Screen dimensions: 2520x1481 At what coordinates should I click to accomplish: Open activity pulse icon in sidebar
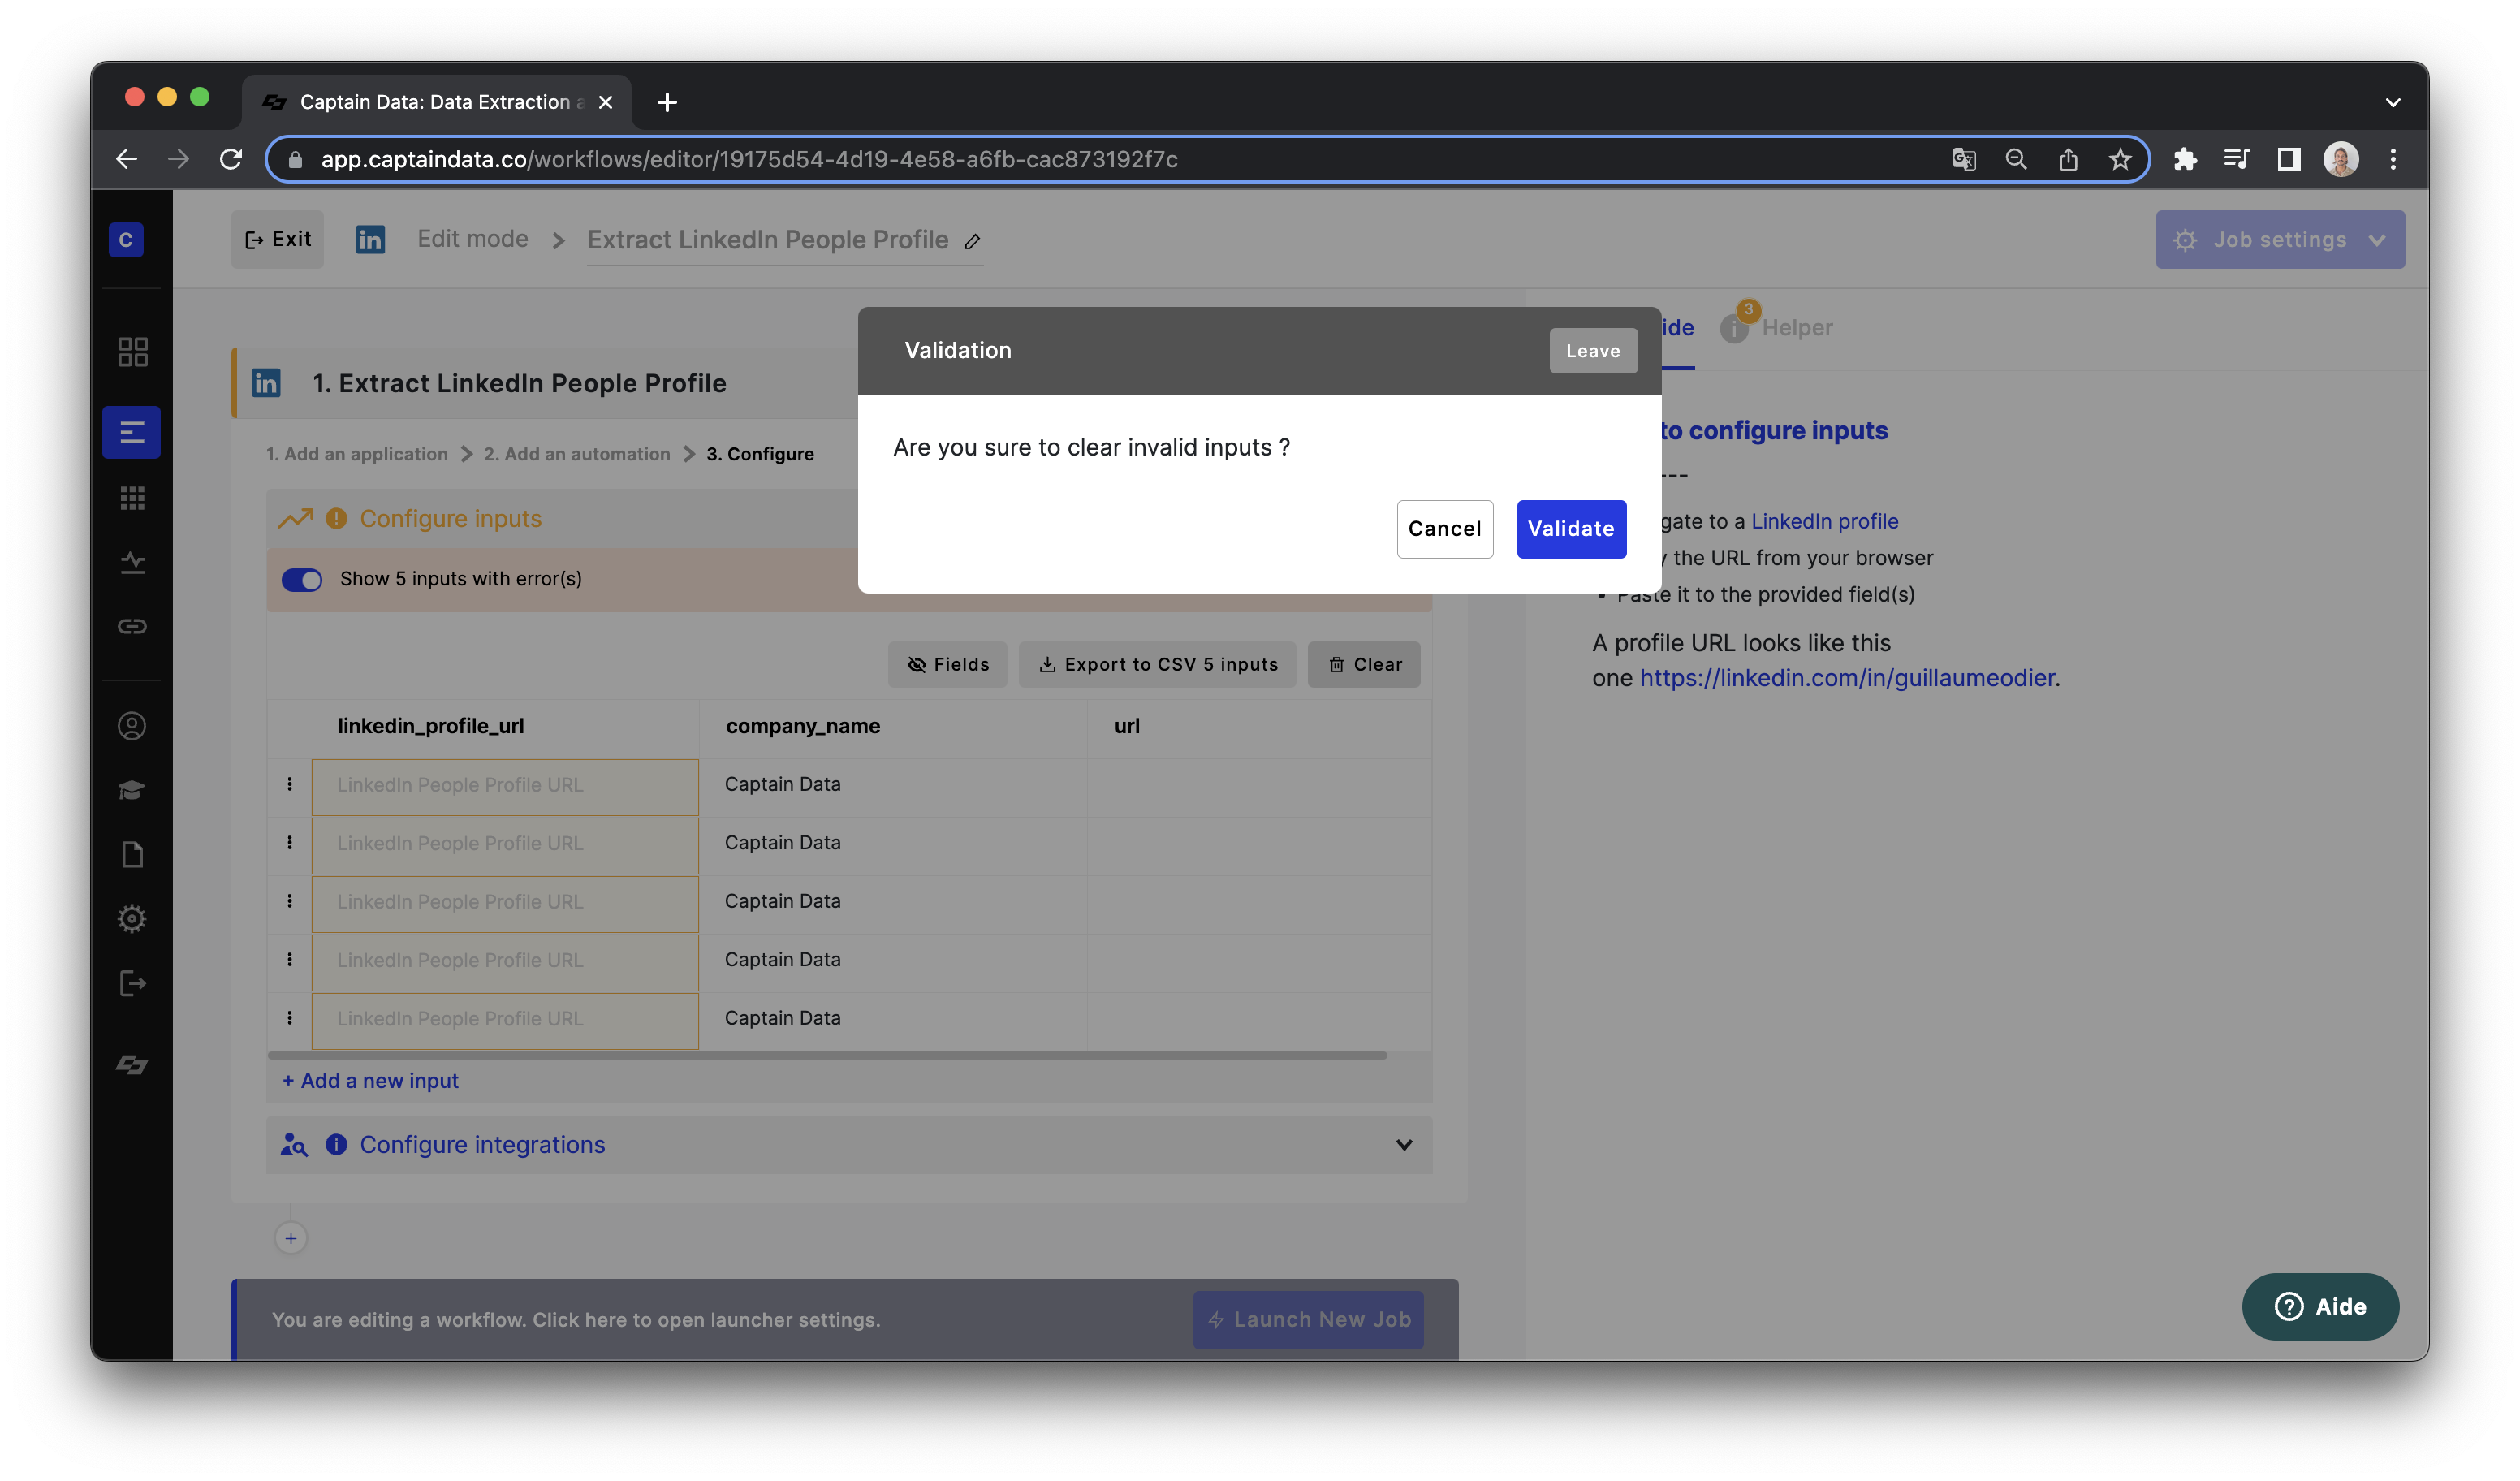[132, 562]
